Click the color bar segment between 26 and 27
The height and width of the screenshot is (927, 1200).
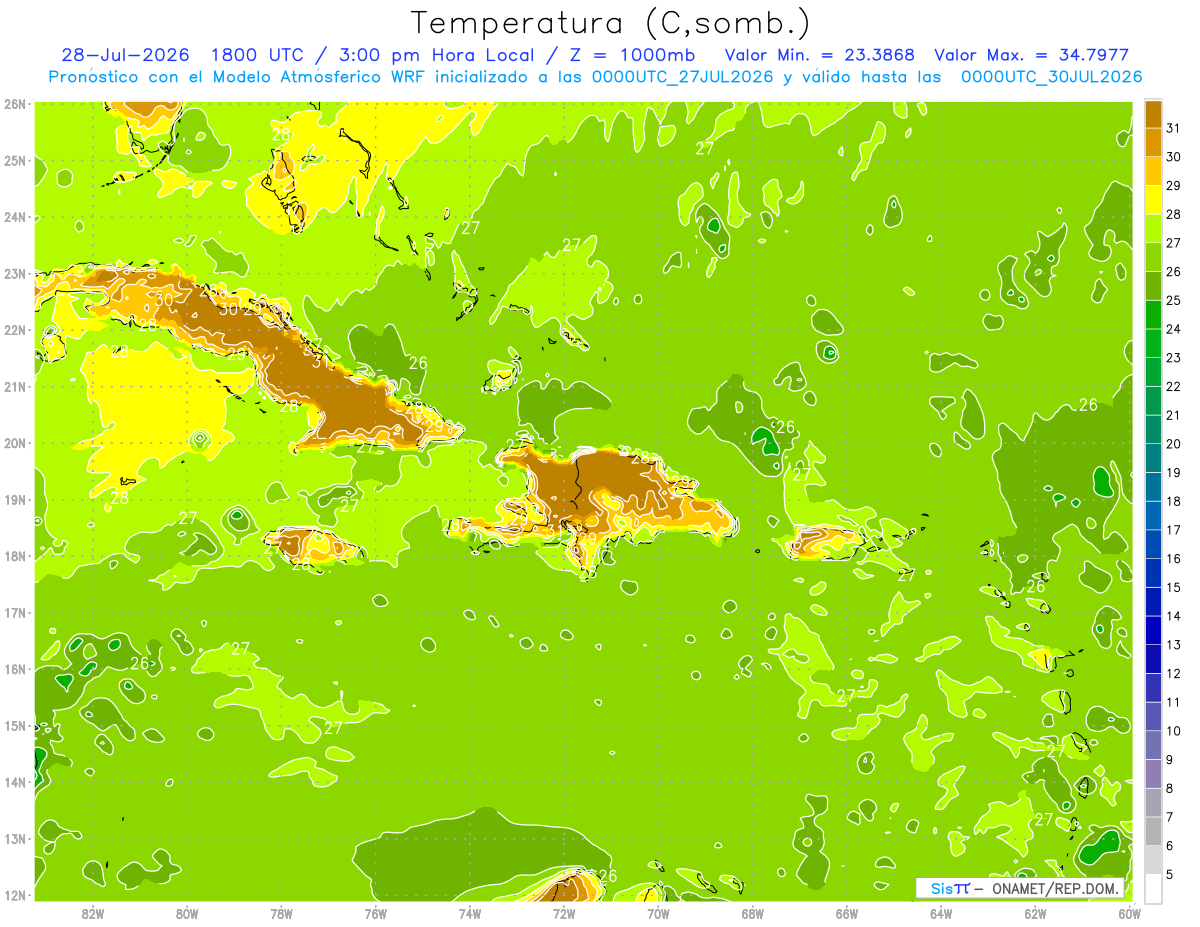[x=1153, y=257]
